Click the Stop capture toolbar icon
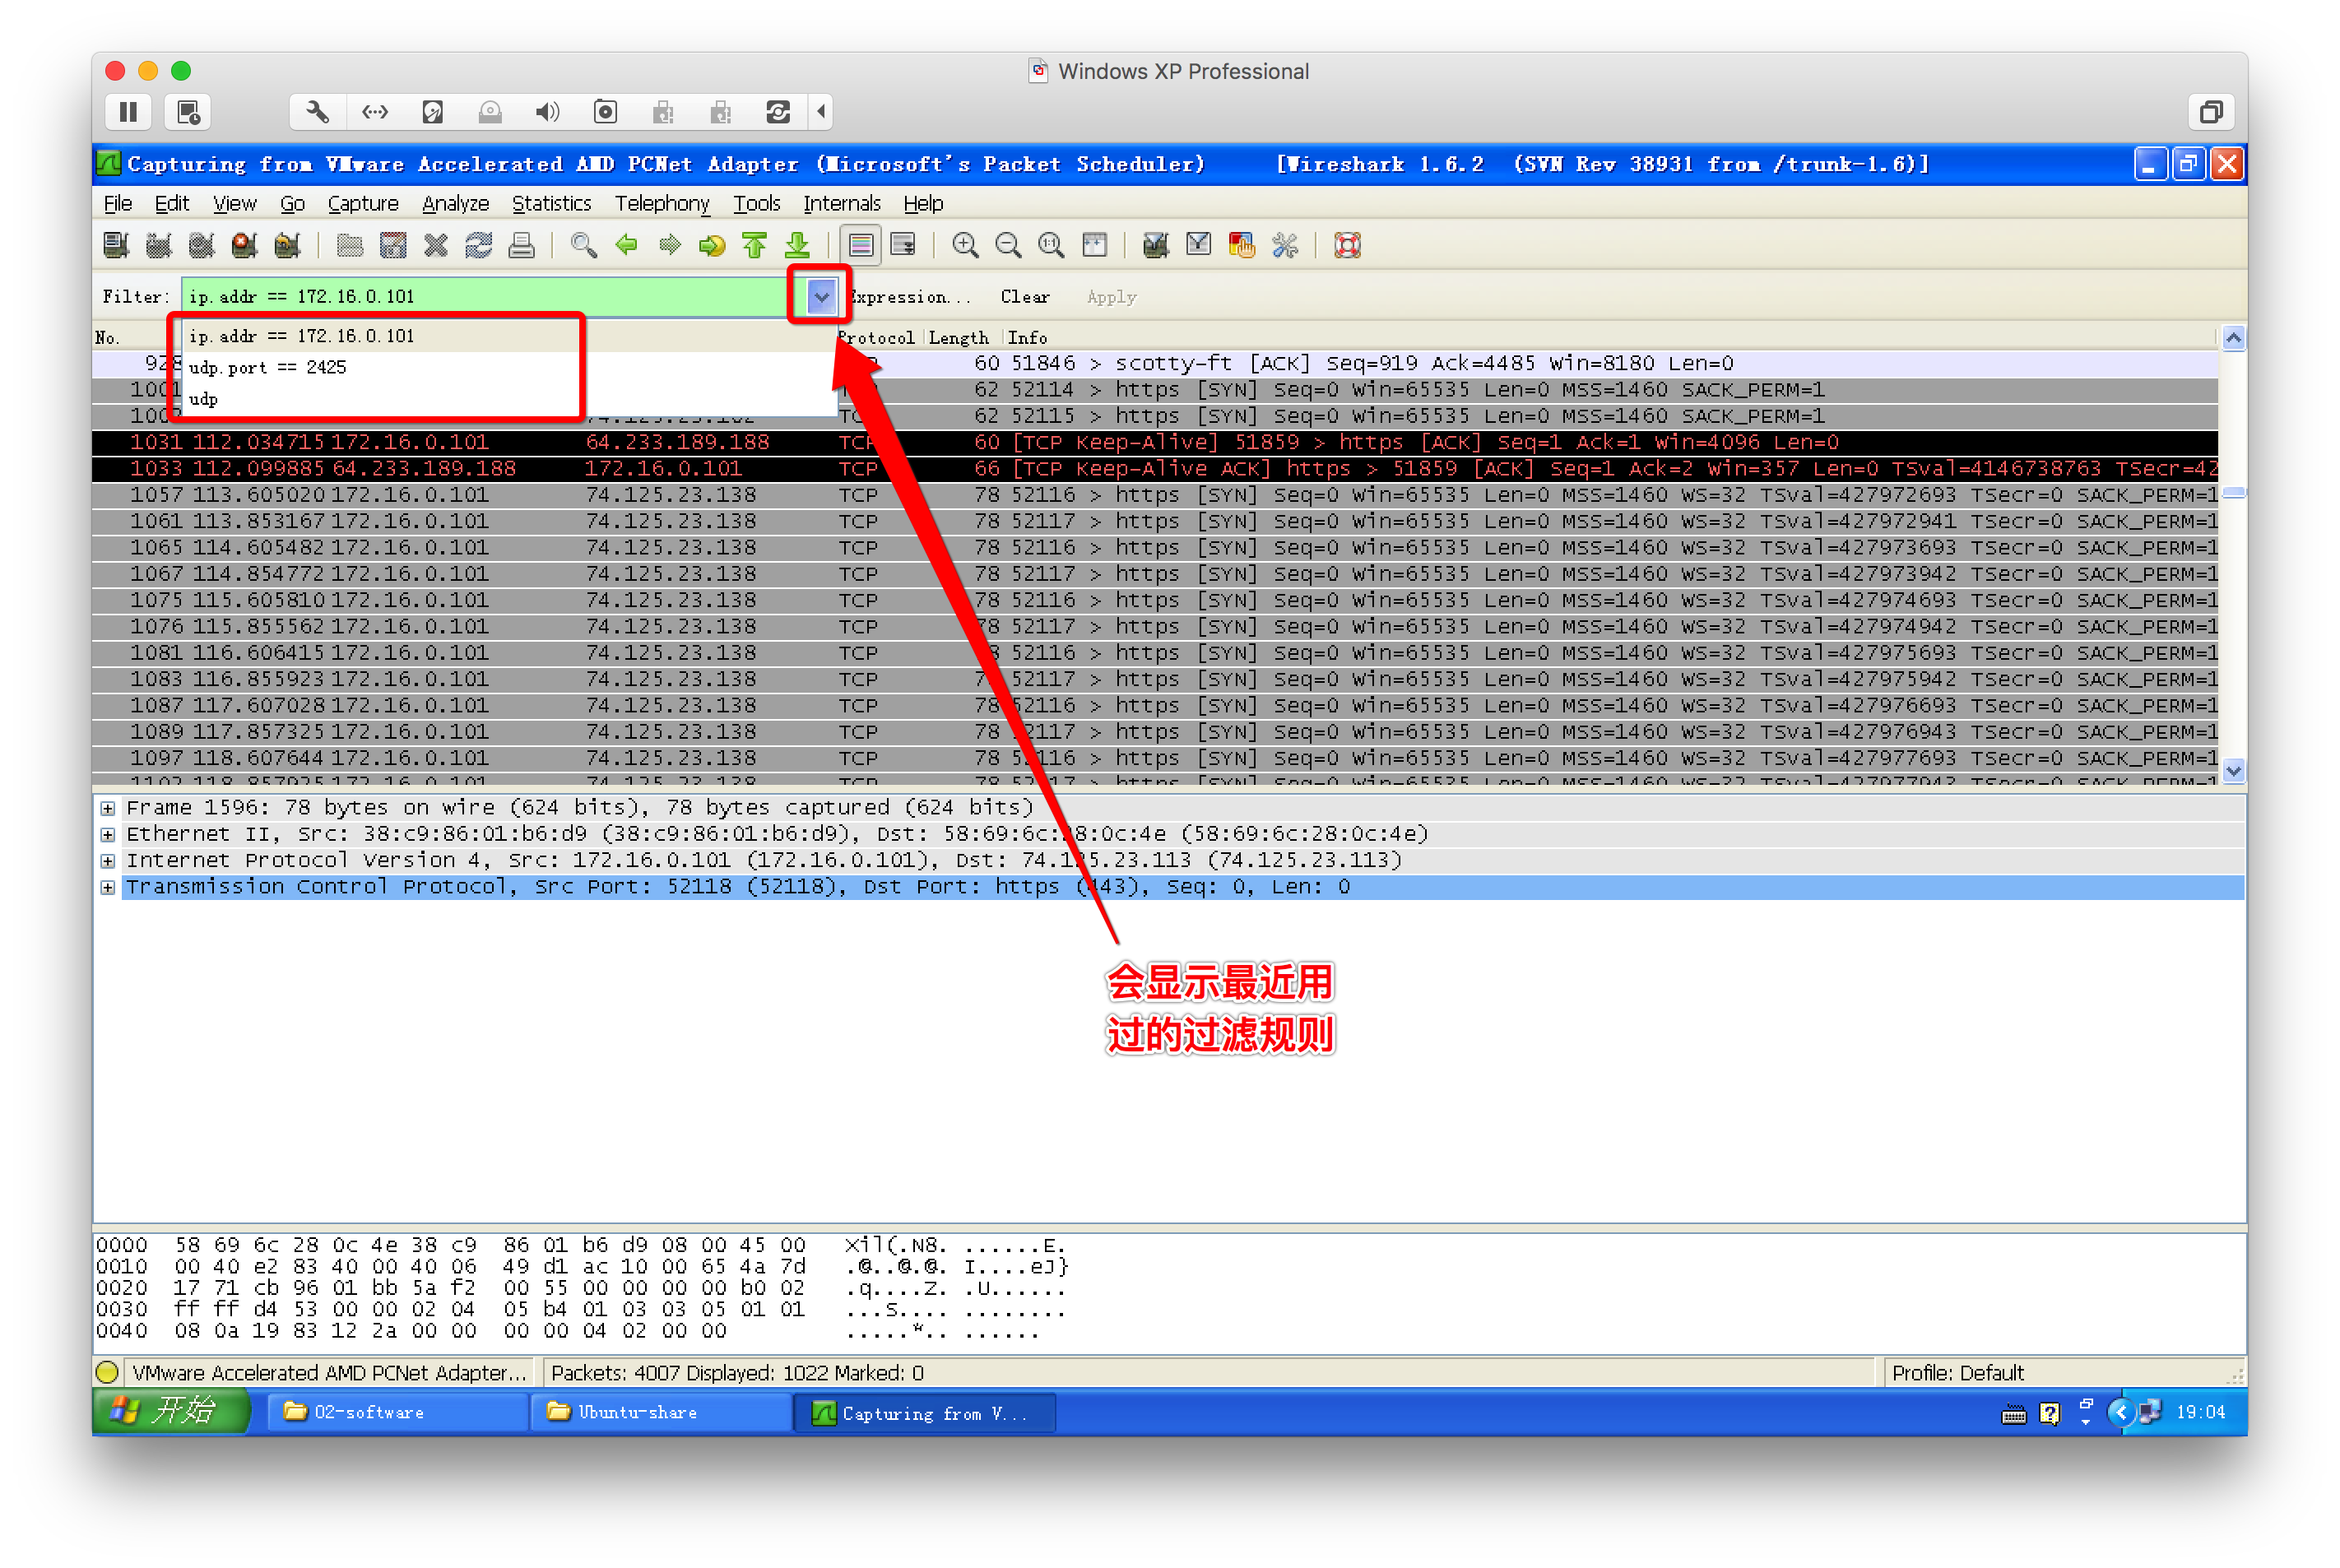2340x1568 pixels. pos(245,245)
